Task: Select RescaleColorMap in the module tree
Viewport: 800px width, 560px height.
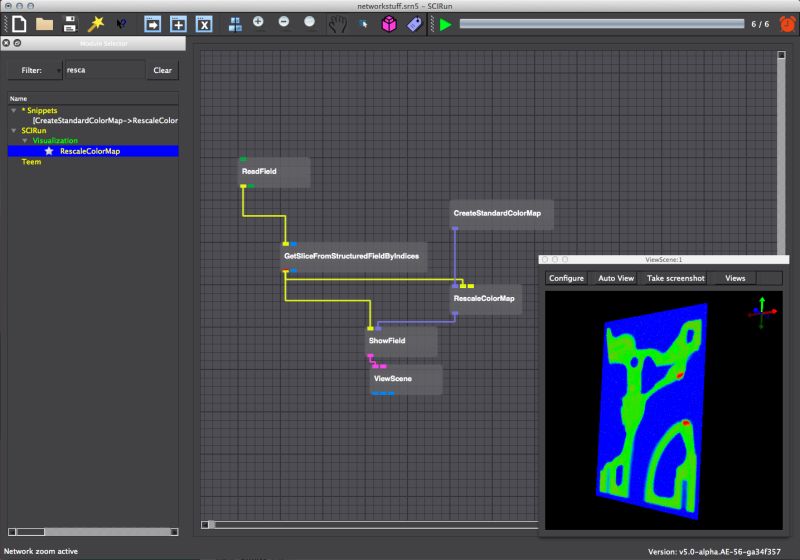Action: (x=90, y=151)
